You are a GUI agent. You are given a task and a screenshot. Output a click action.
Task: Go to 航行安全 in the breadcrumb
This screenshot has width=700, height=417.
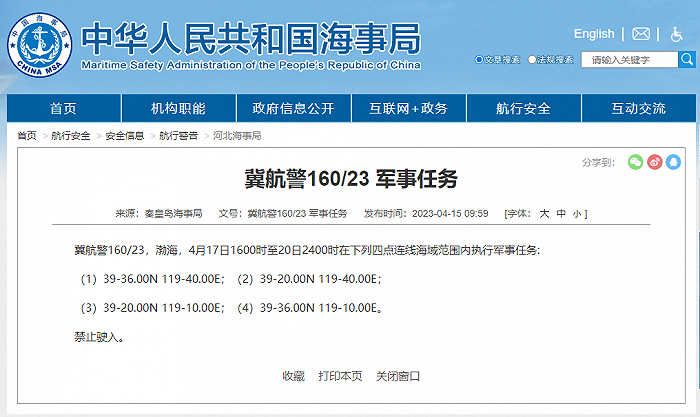click(x=71, y=135)
